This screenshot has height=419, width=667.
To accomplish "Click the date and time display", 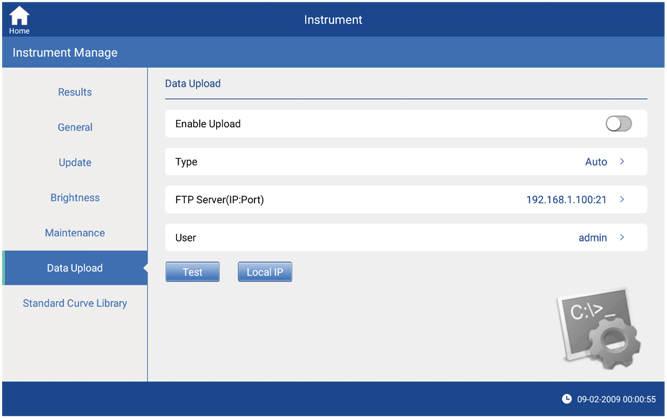I will (615, 398).
